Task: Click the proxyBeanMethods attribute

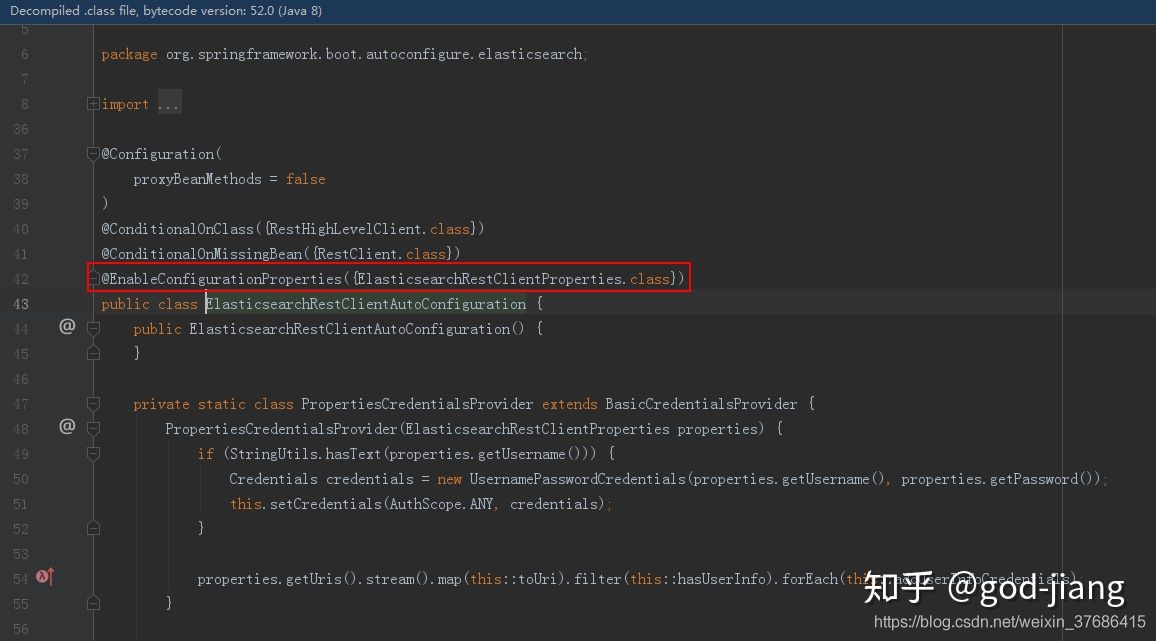Action: coord(197,179)
